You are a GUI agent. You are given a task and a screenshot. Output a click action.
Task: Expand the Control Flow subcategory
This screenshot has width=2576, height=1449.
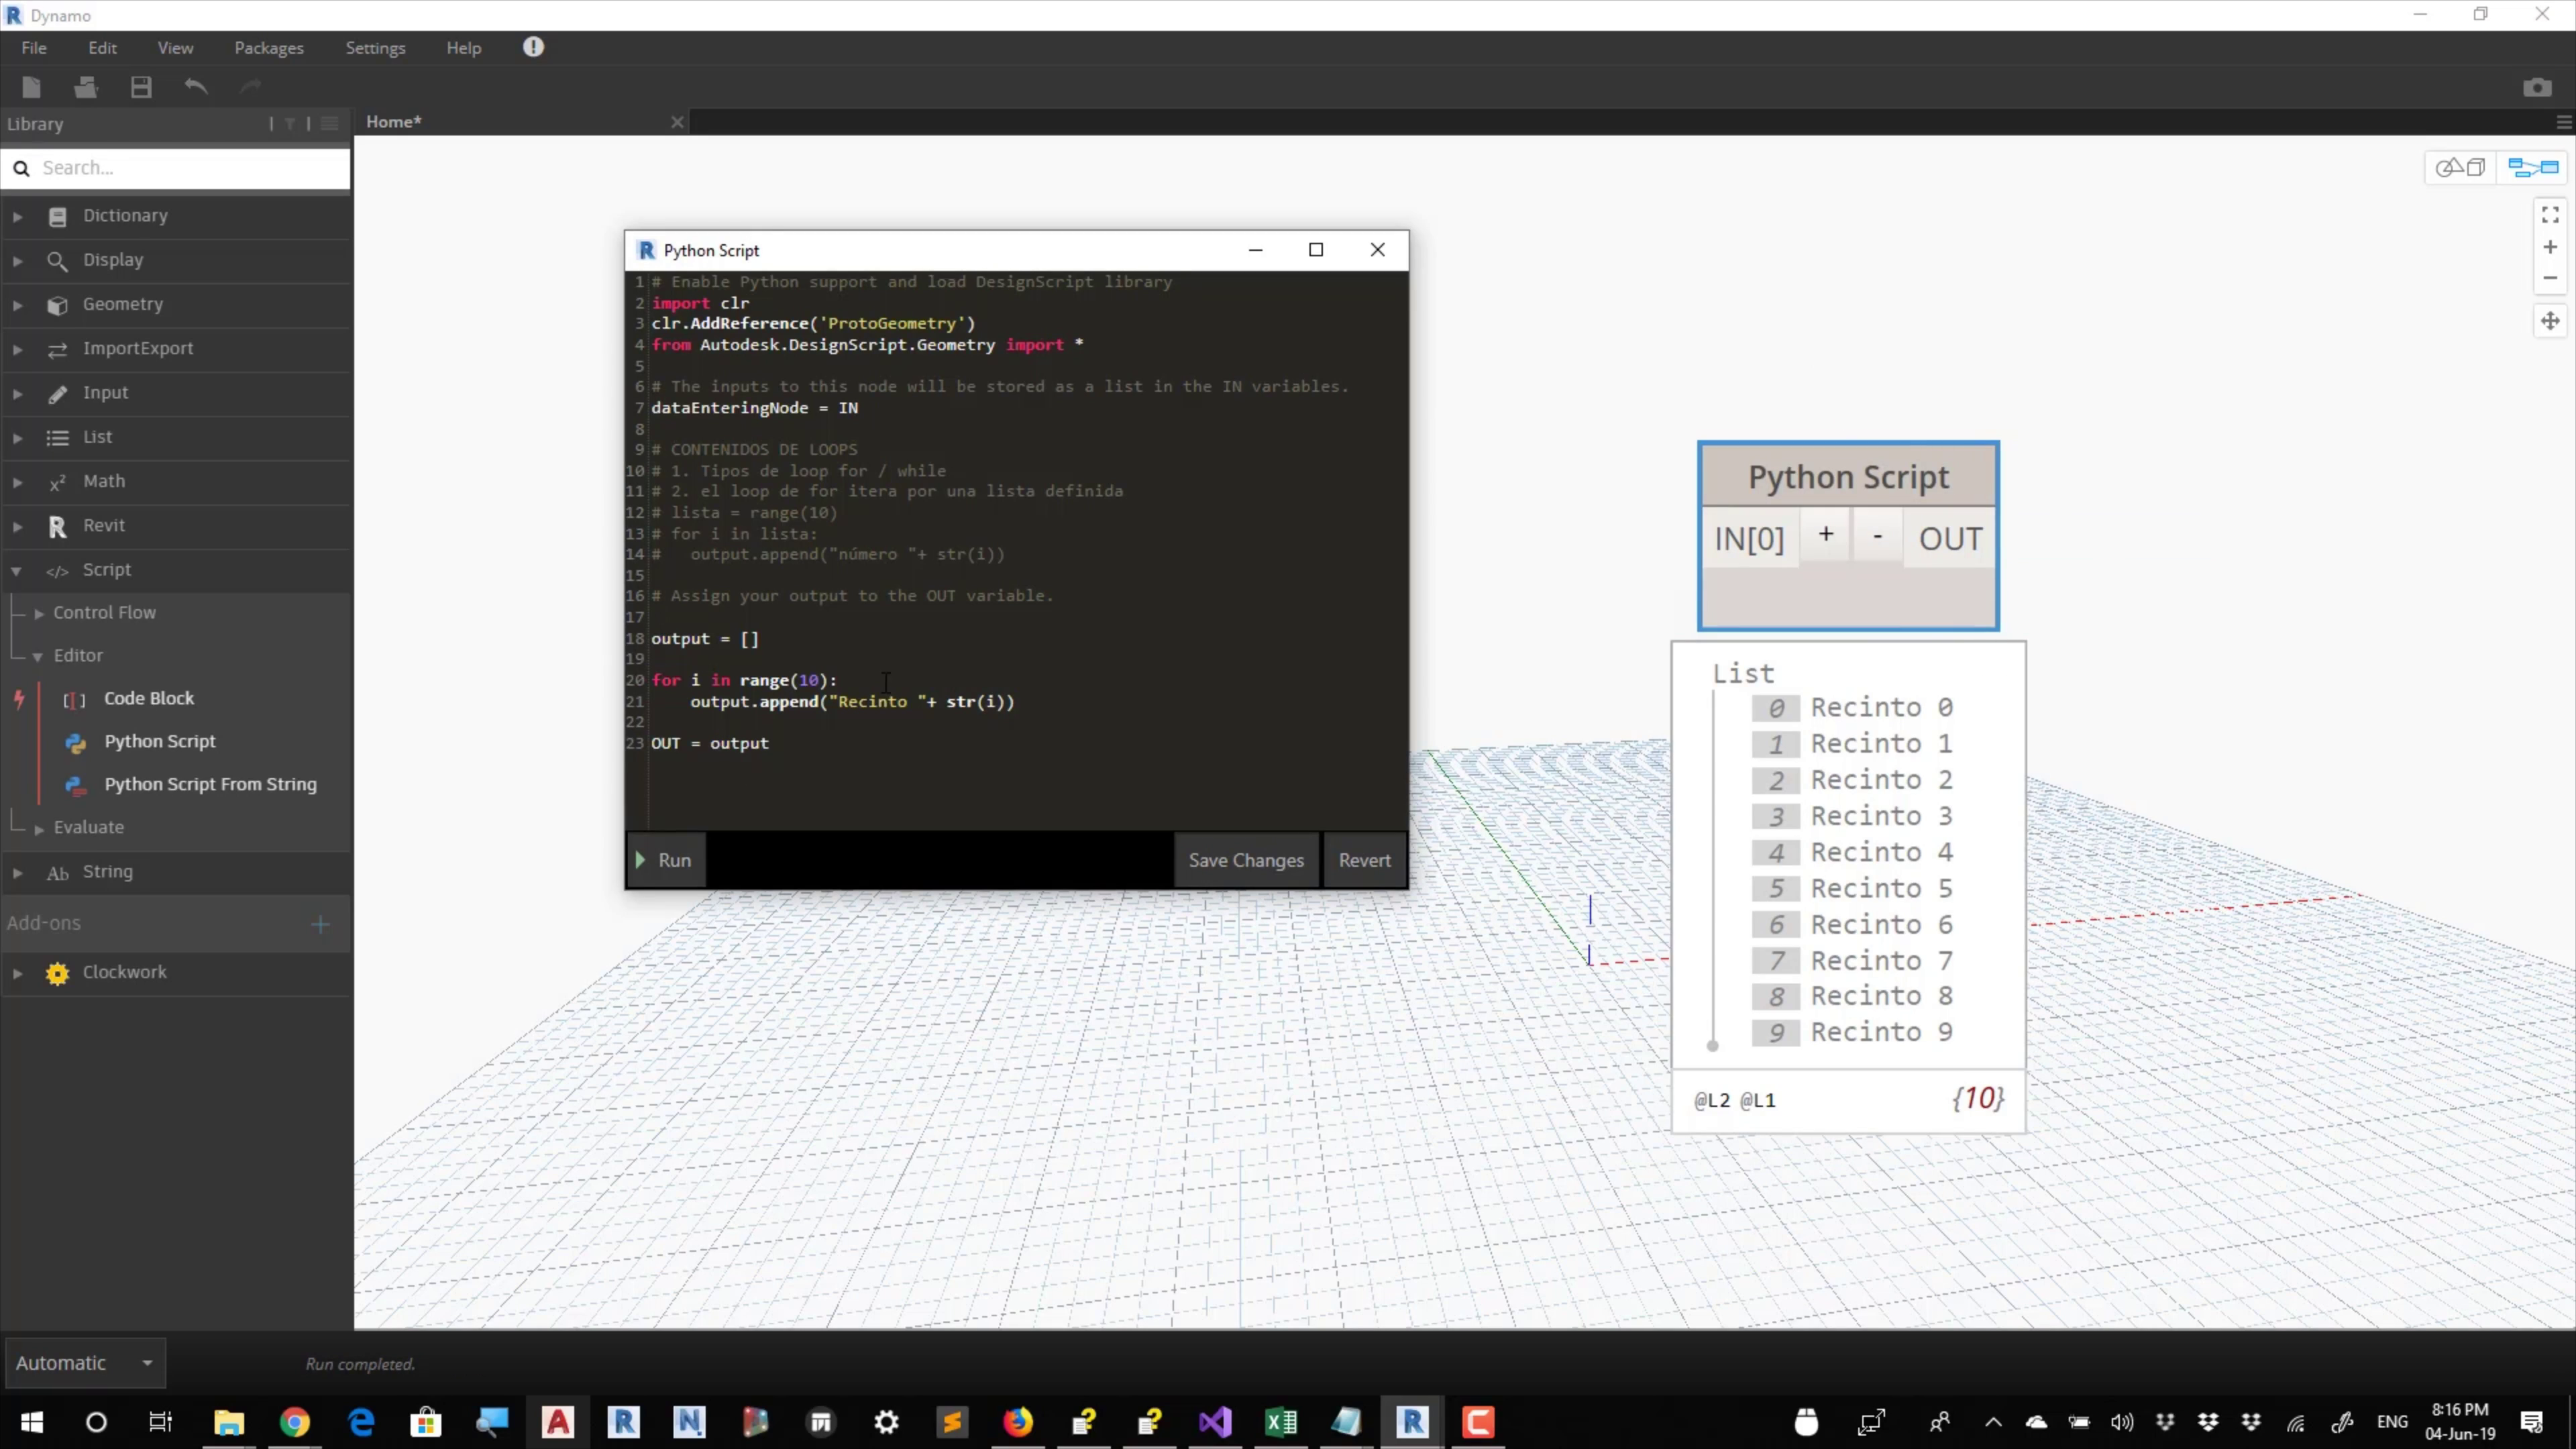click(39, 613)
